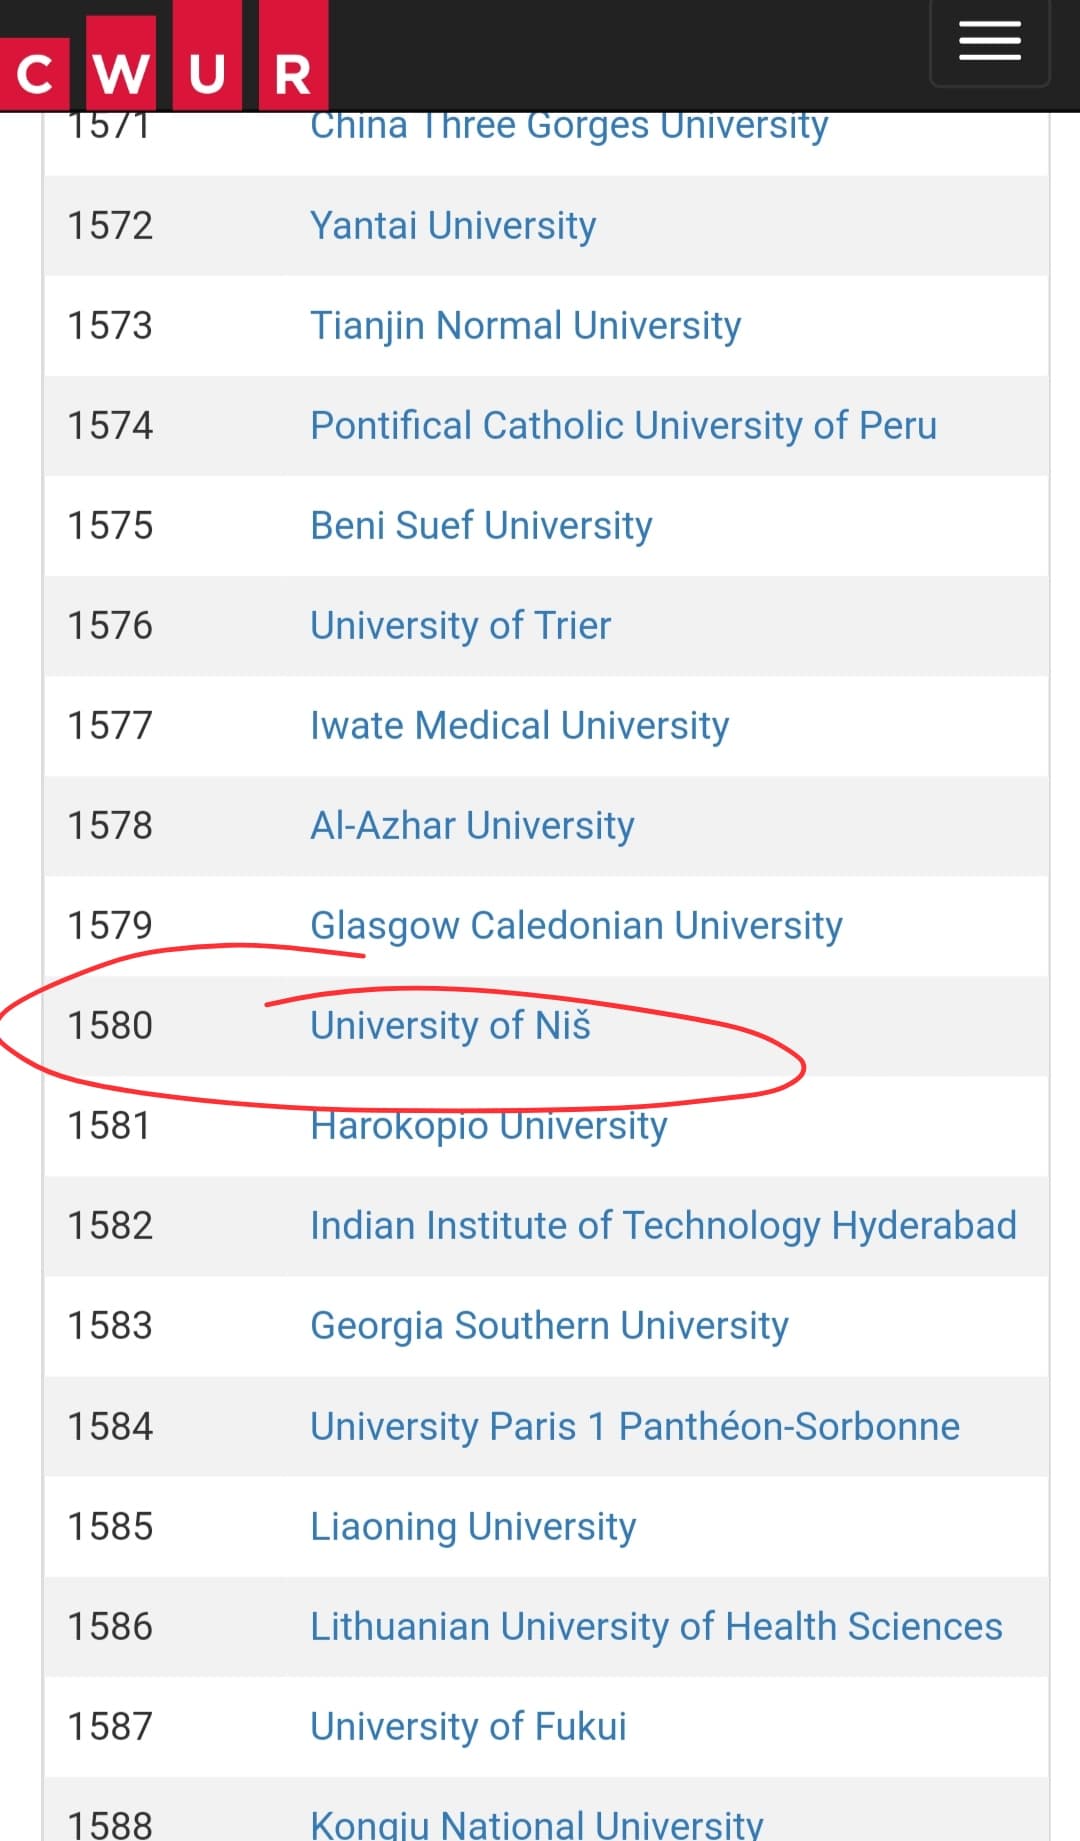
Task: Open Liaoning University link
Action: (473, 1527)
